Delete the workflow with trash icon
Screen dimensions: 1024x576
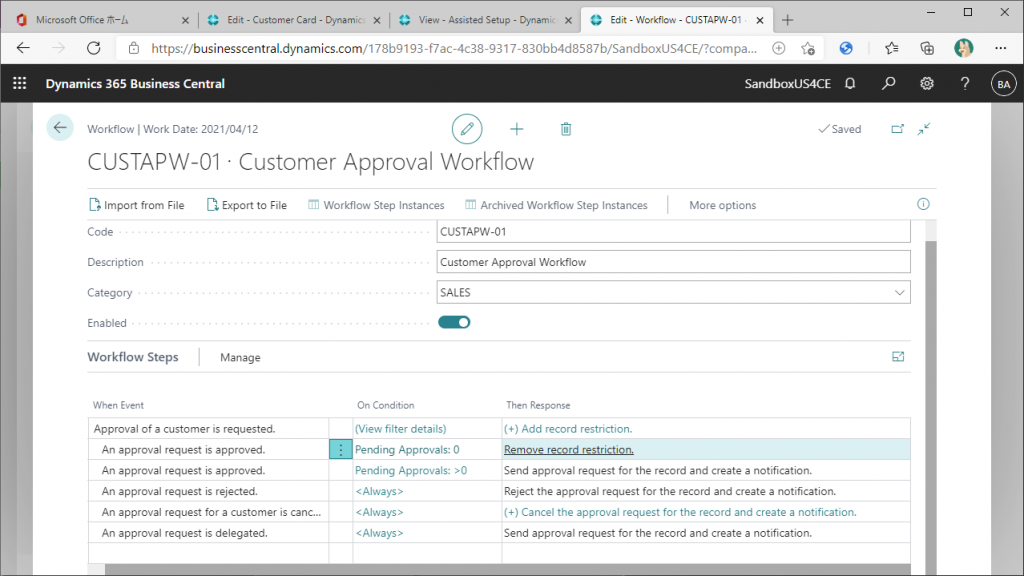[566, 129]
